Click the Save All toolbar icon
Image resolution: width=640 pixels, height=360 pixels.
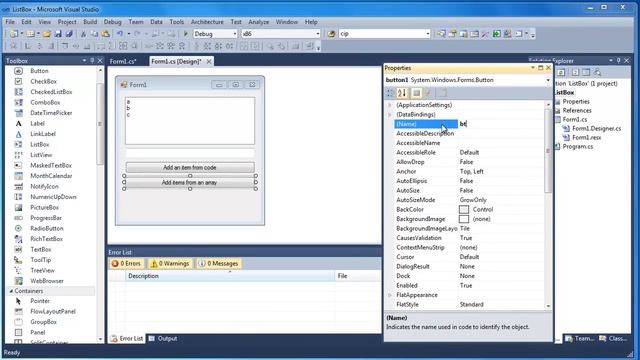69,34
